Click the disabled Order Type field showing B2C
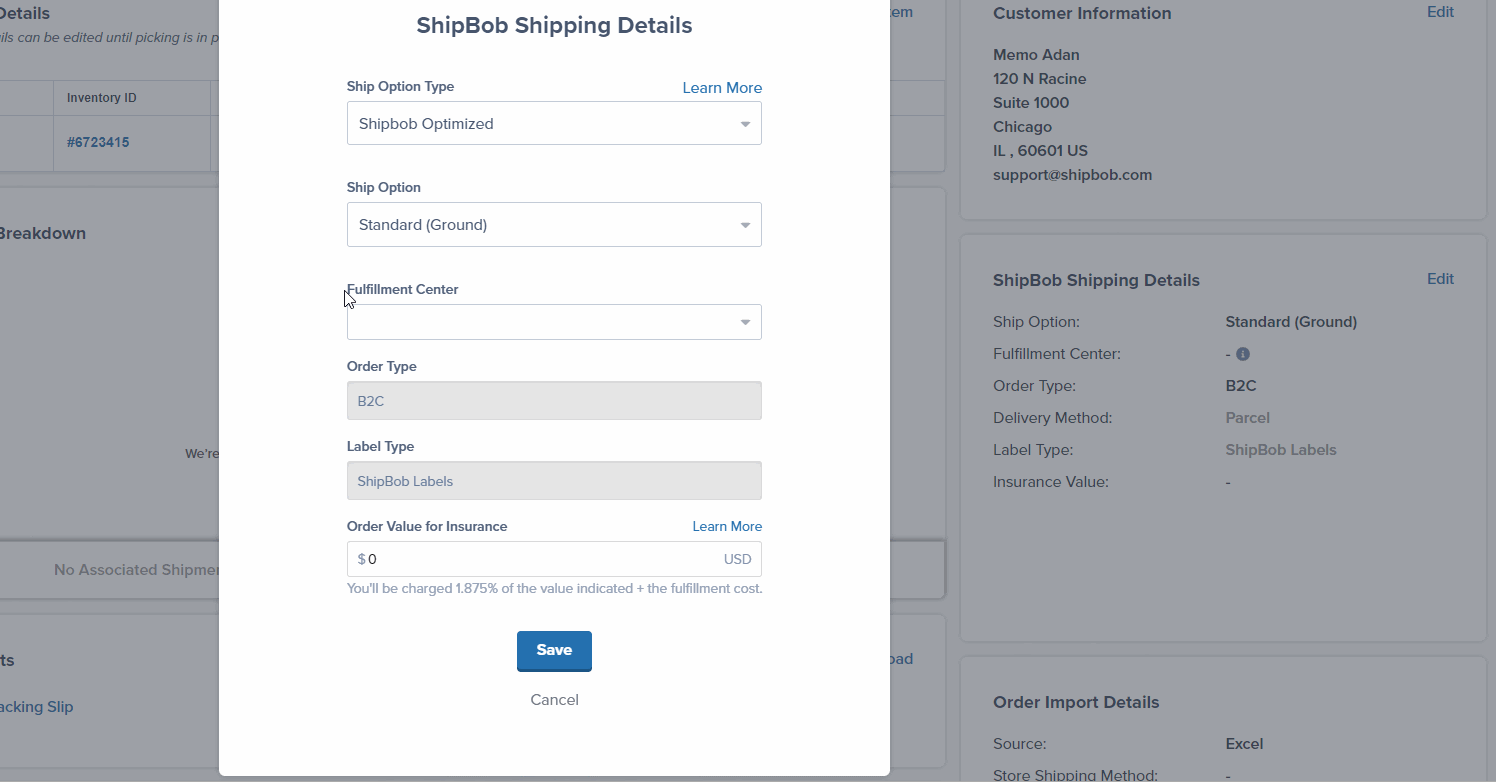The width and height of the screenshot is (1496, 782). click(554, 400)
